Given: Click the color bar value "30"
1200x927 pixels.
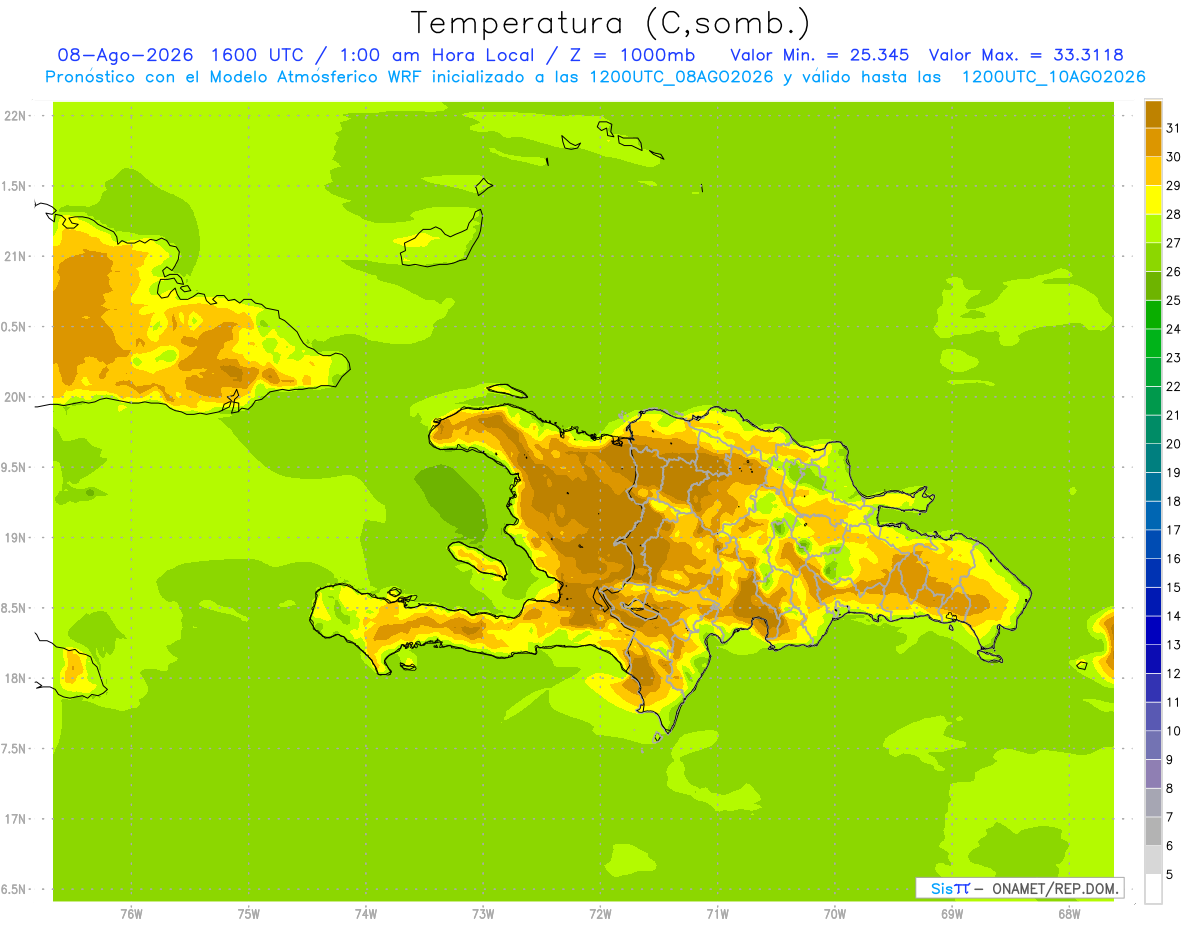Looking at the screenshot, I should 1174,157.
